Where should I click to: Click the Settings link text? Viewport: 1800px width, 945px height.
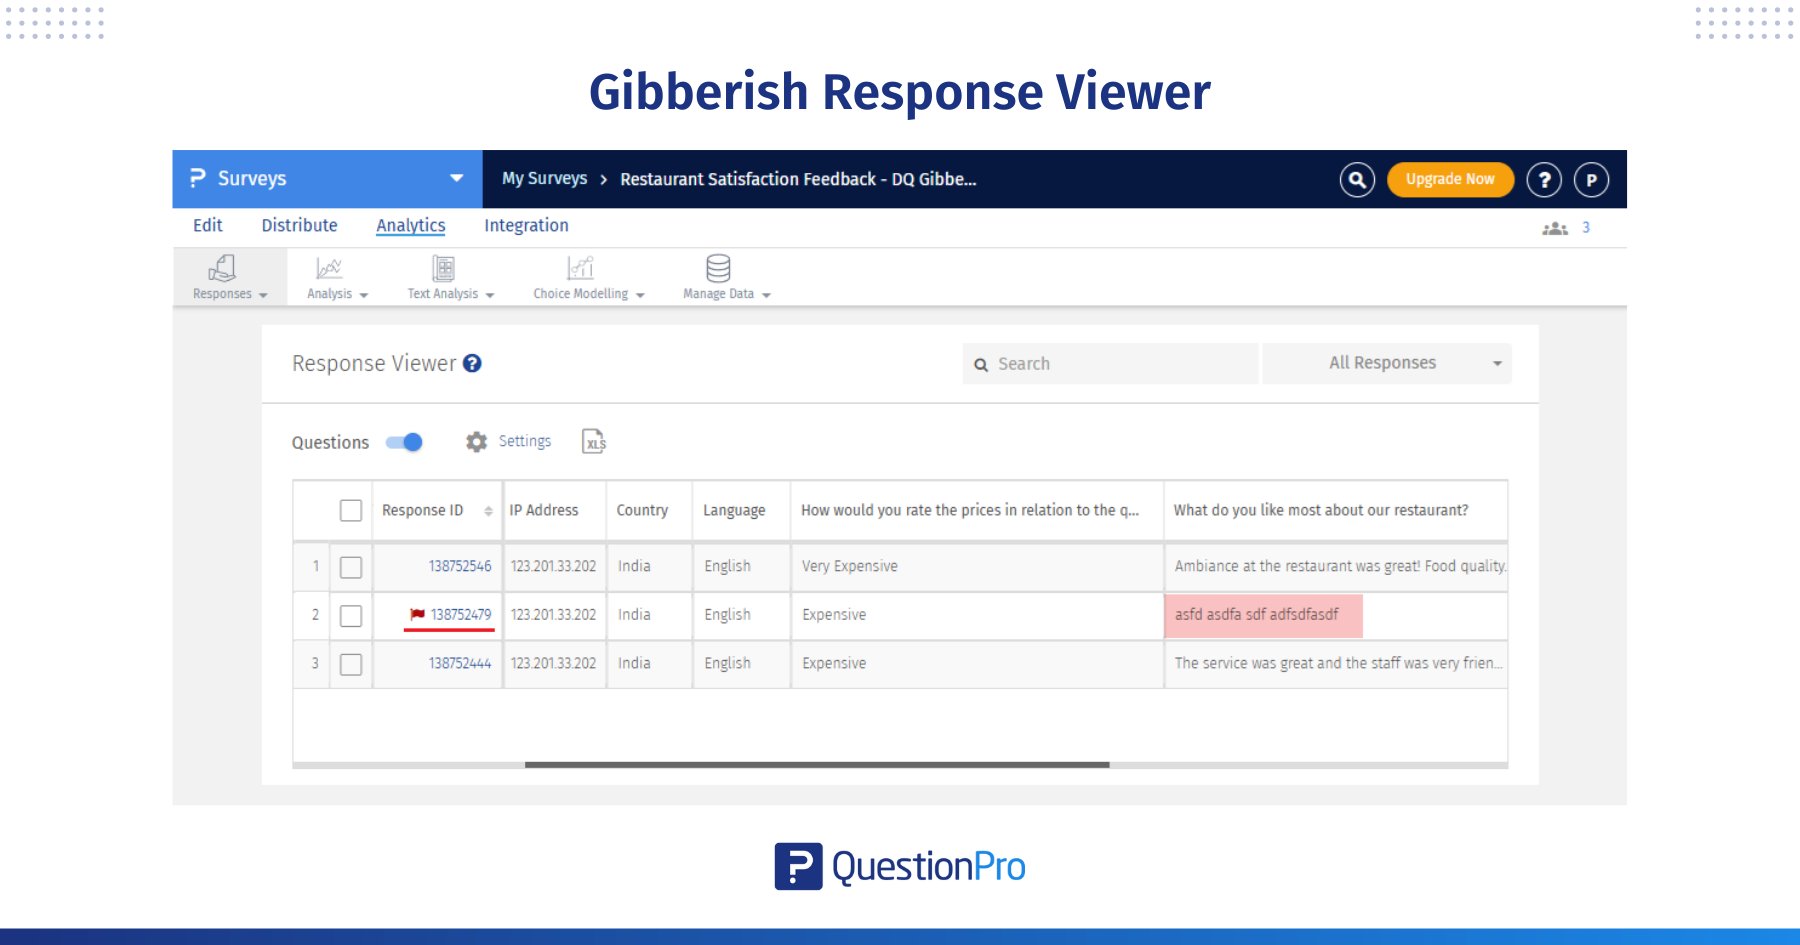[x=525, y=441]
